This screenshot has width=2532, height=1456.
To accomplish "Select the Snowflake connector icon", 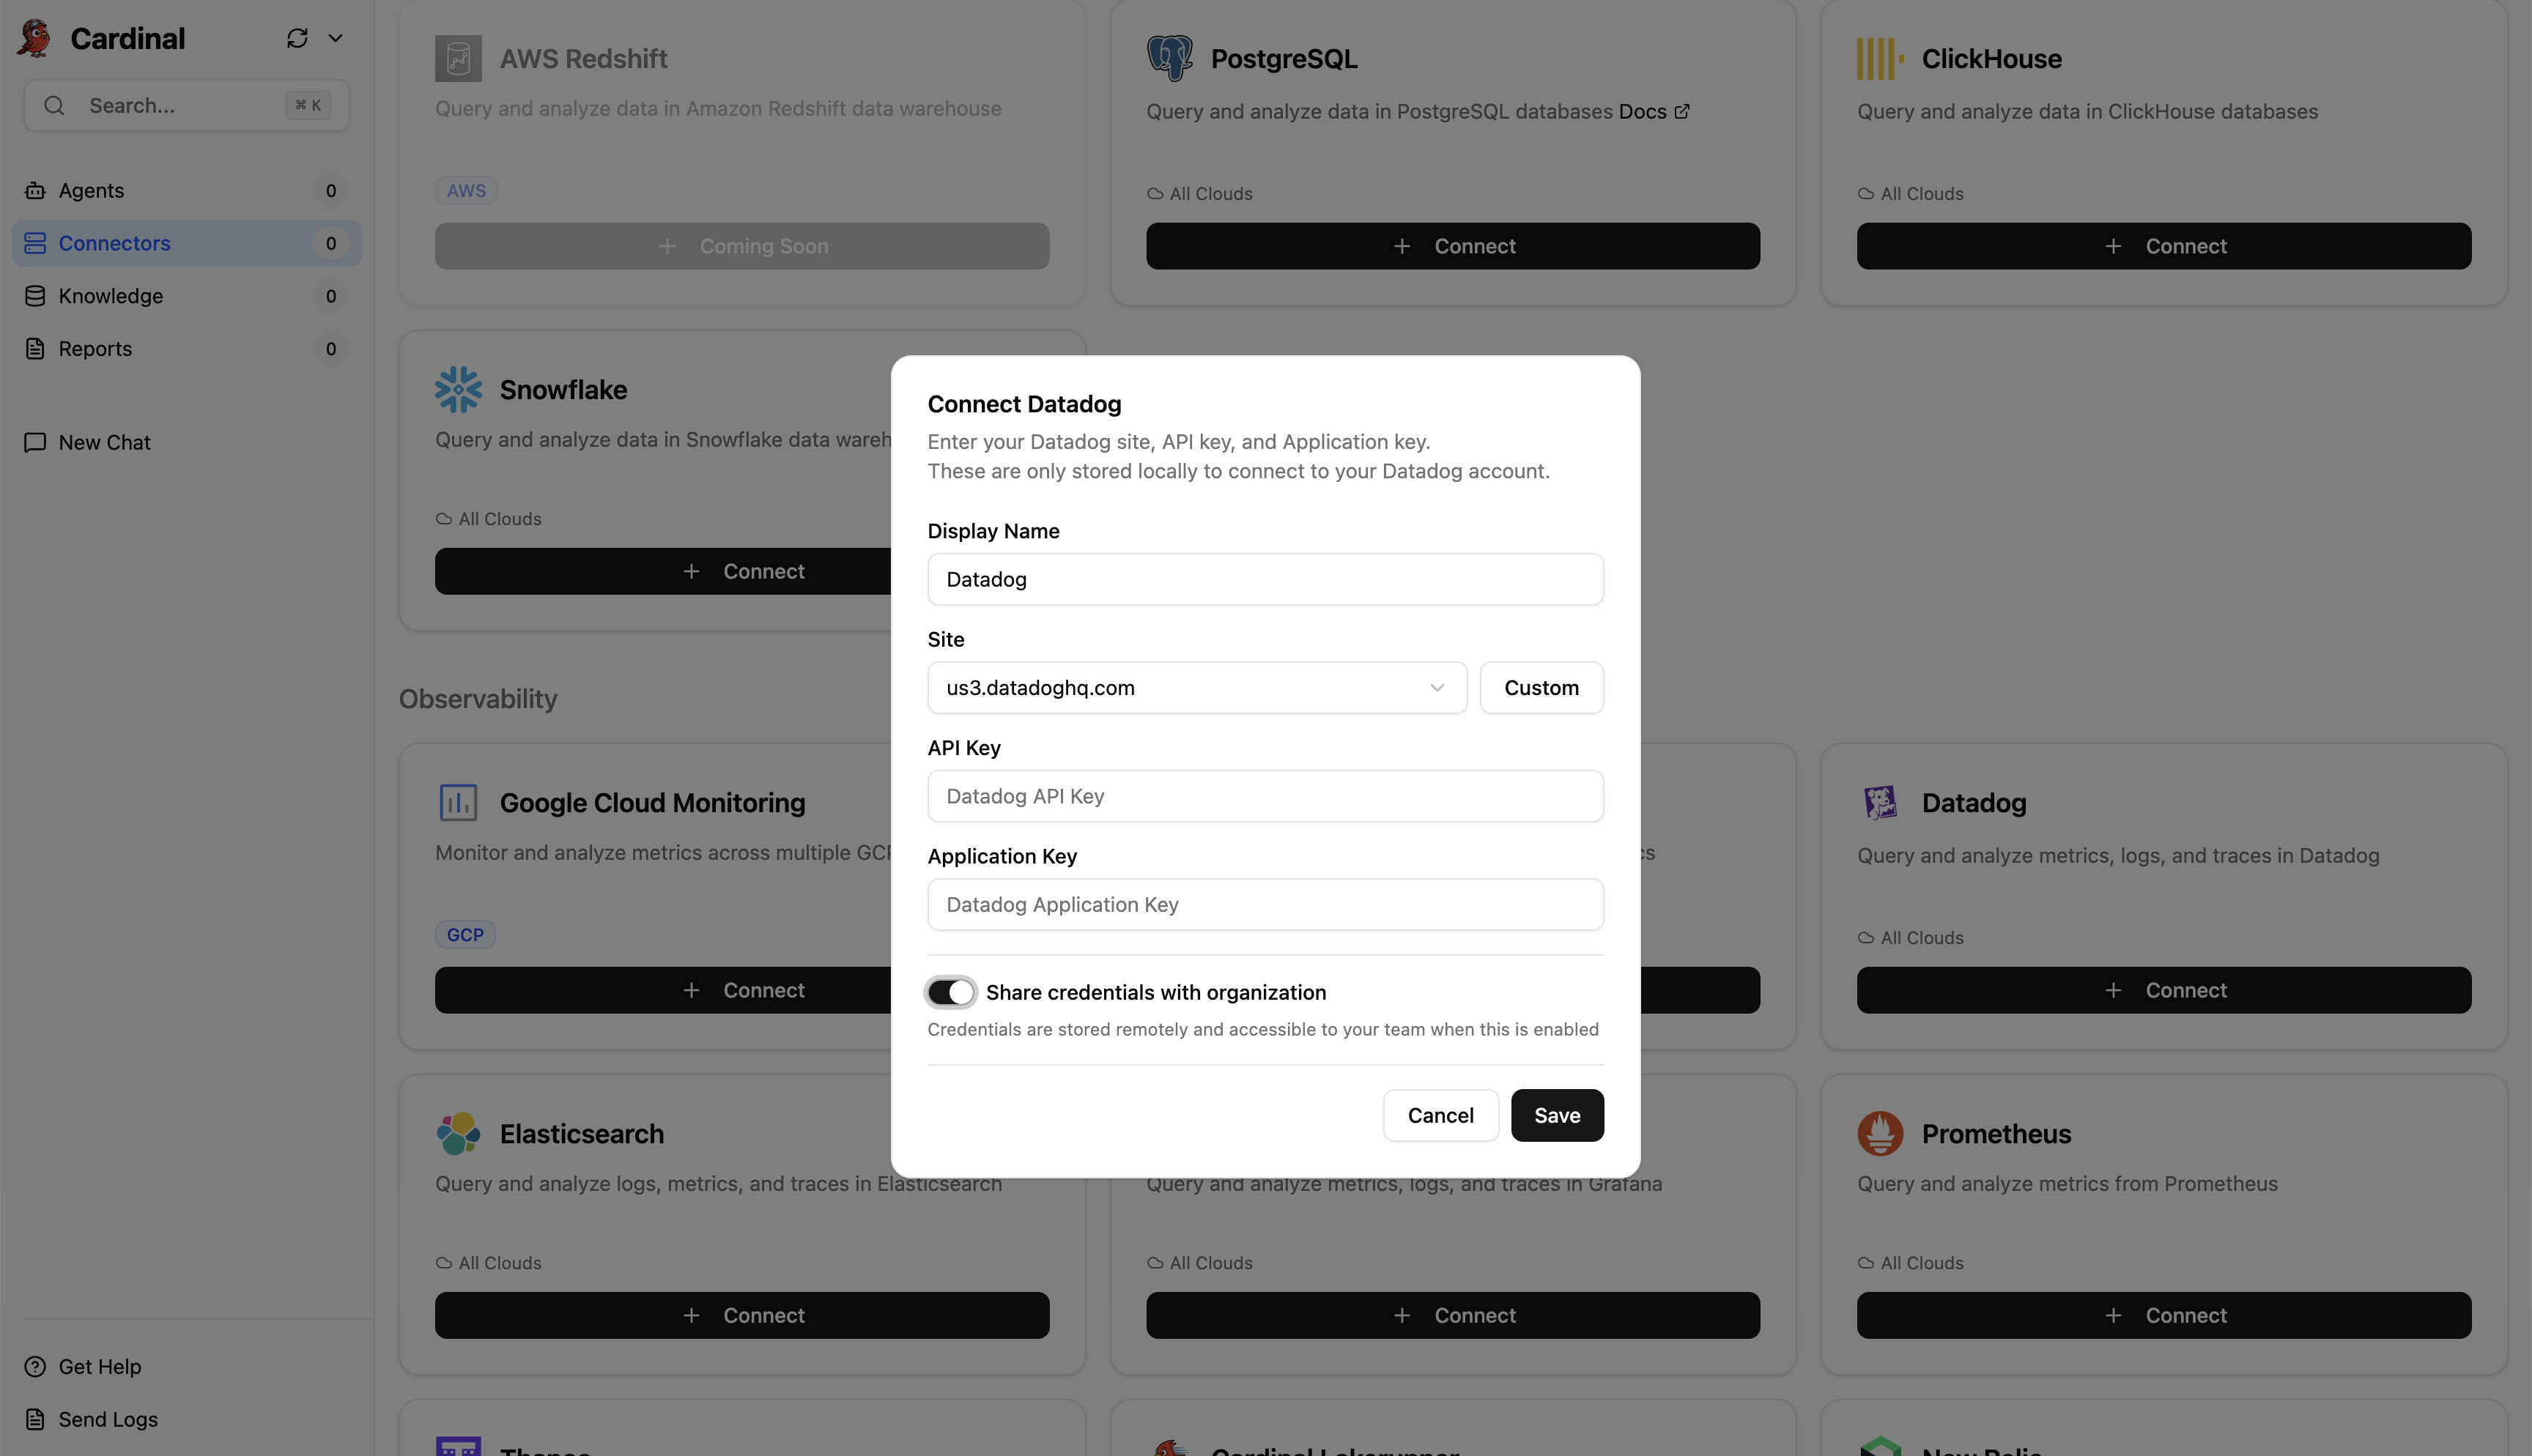I will pos(458,390).
